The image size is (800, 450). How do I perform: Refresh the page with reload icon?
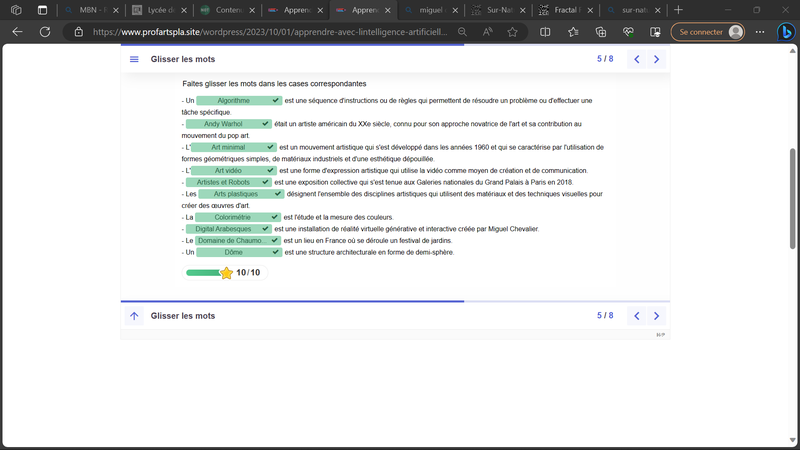pos(45,32)
